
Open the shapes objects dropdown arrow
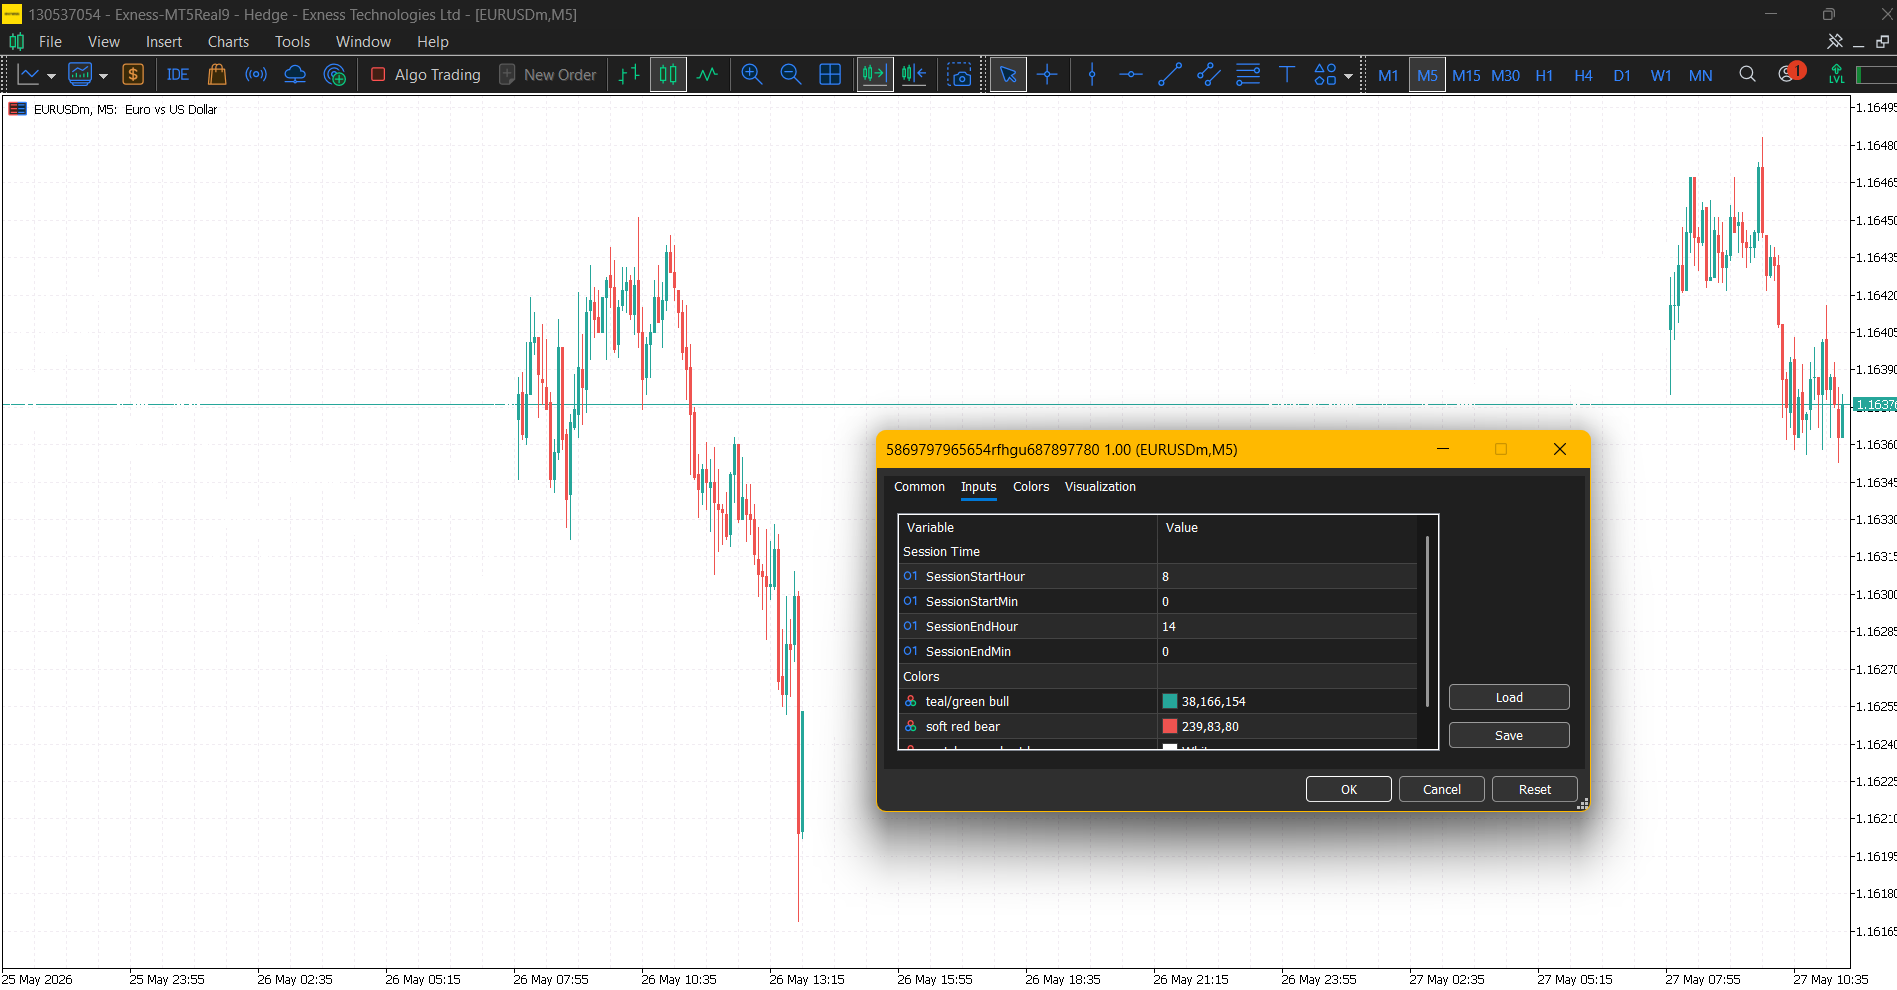click(x=1348, y=76)
